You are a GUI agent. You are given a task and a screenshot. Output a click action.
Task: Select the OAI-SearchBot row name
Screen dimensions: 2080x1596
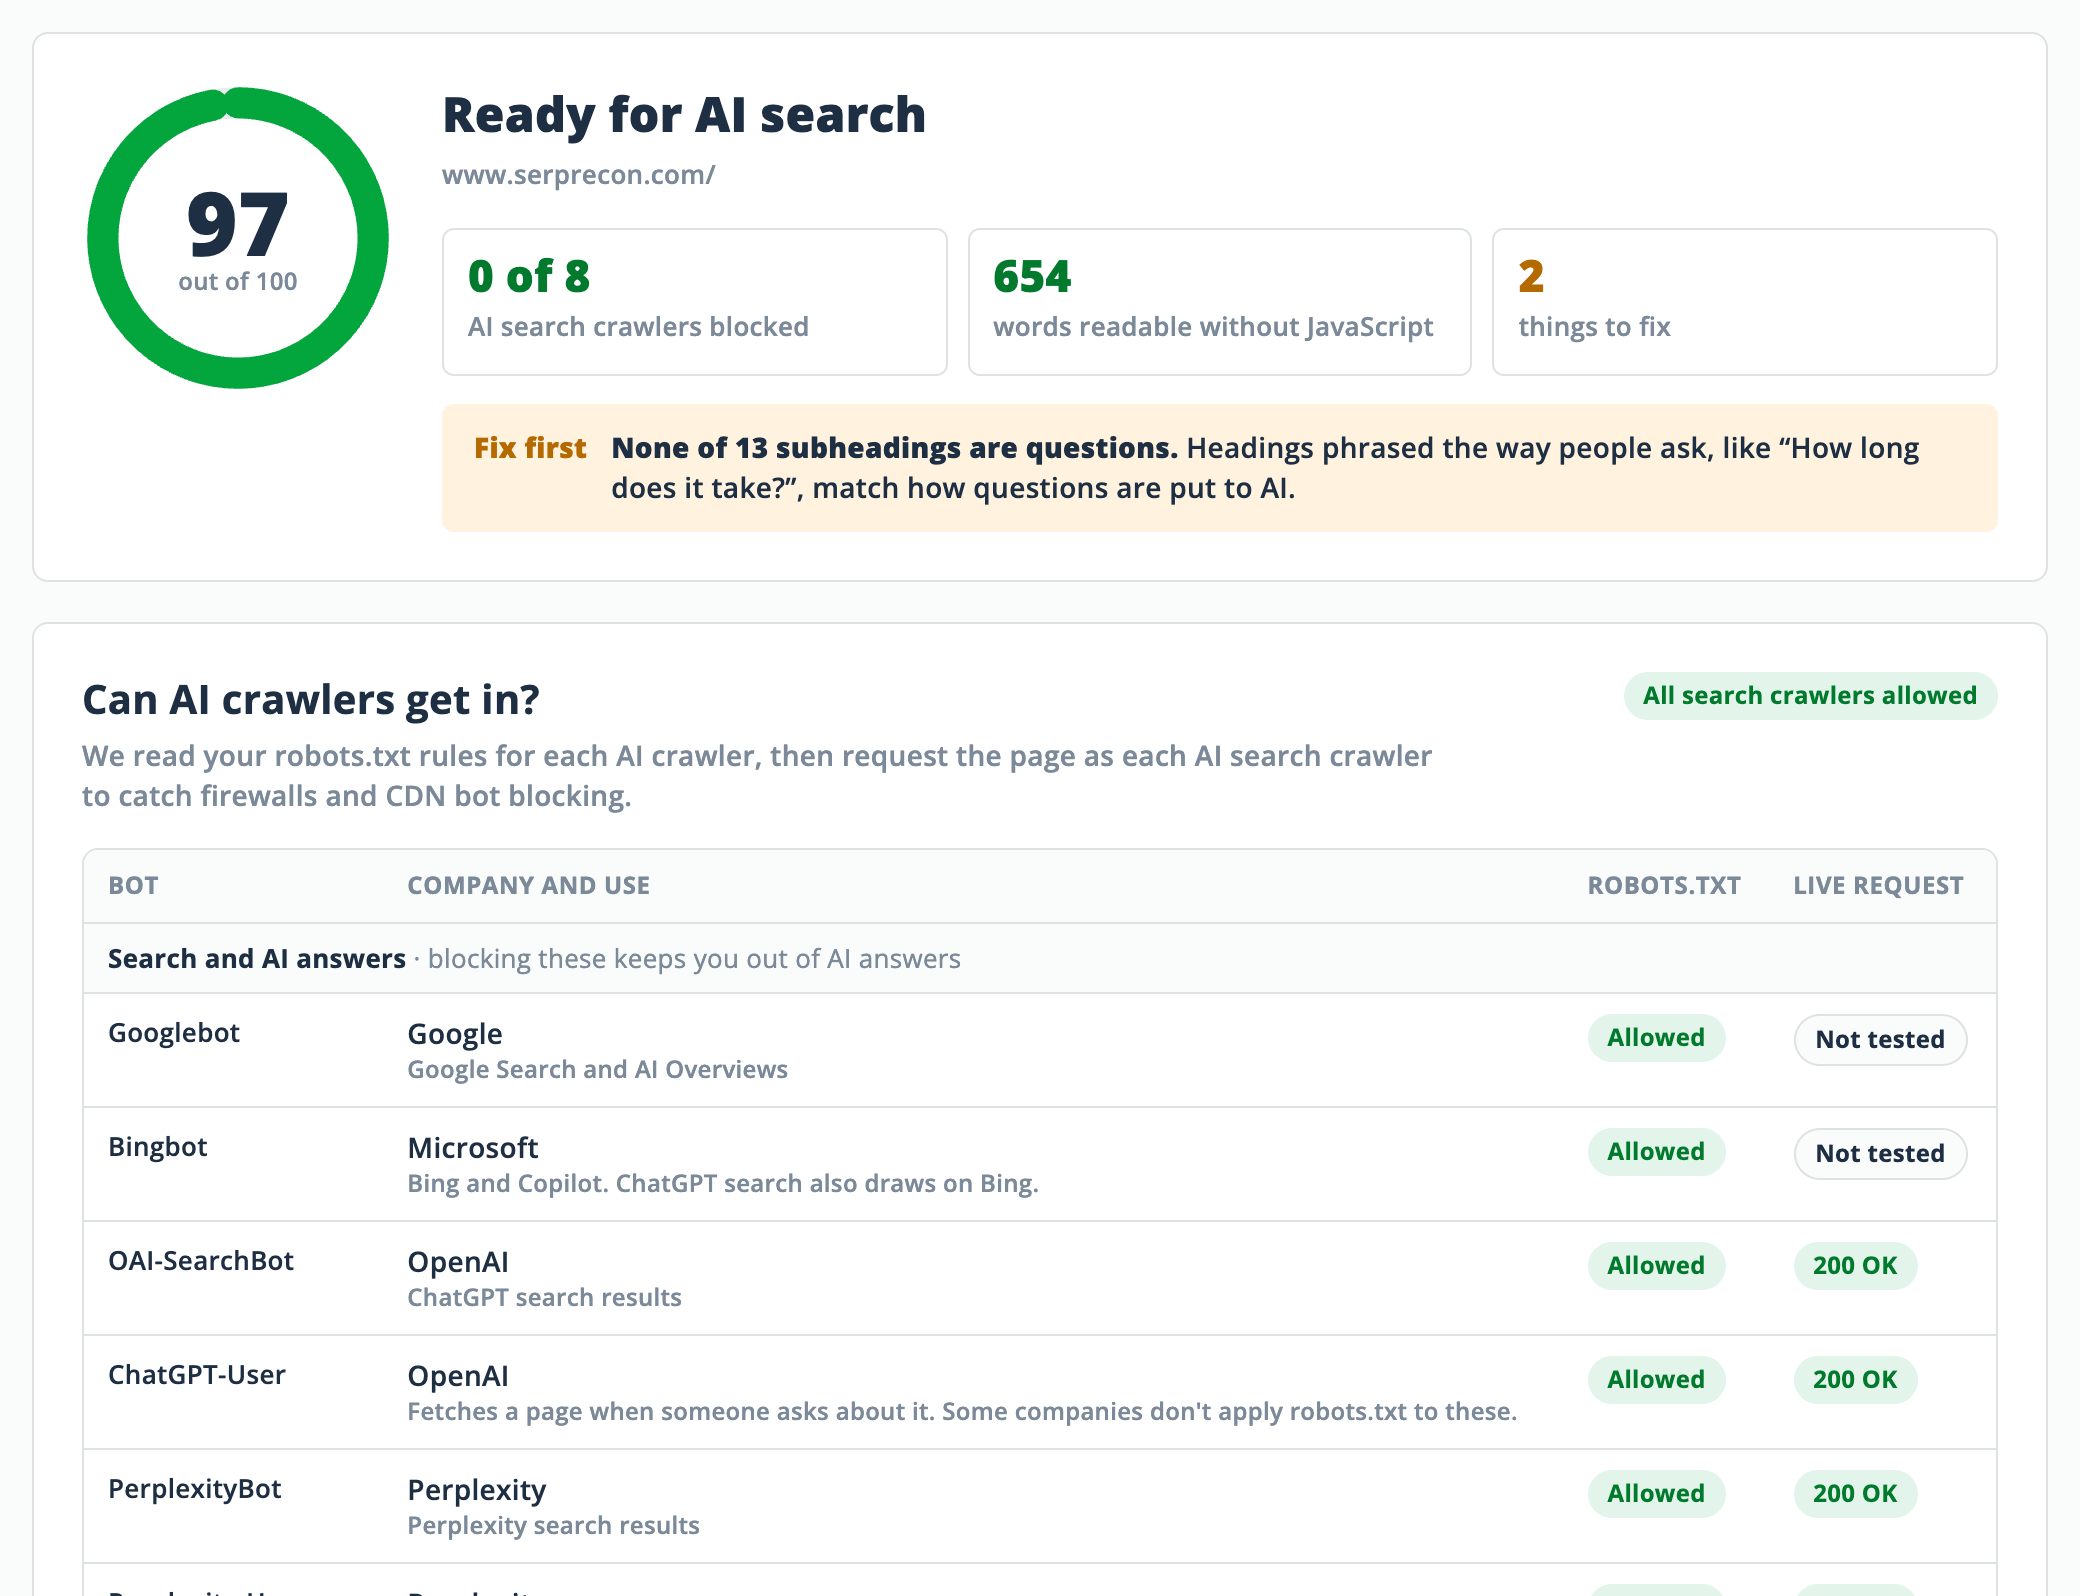(201, 1261)
